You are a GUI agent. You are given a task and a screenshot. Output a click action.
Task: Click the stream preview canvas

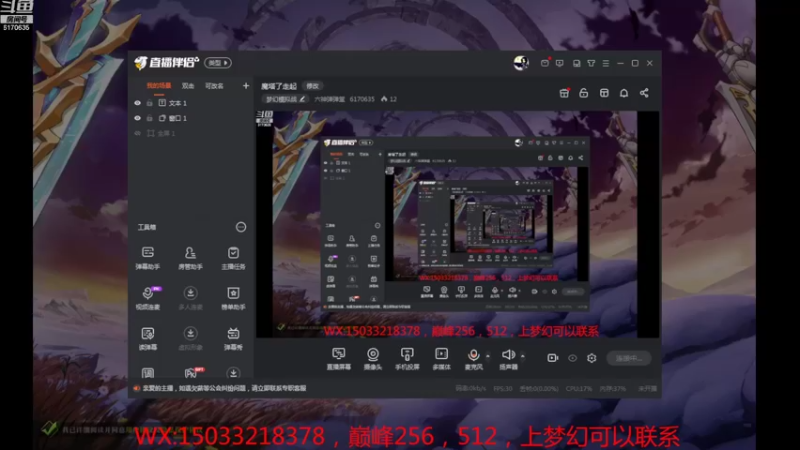458,224
